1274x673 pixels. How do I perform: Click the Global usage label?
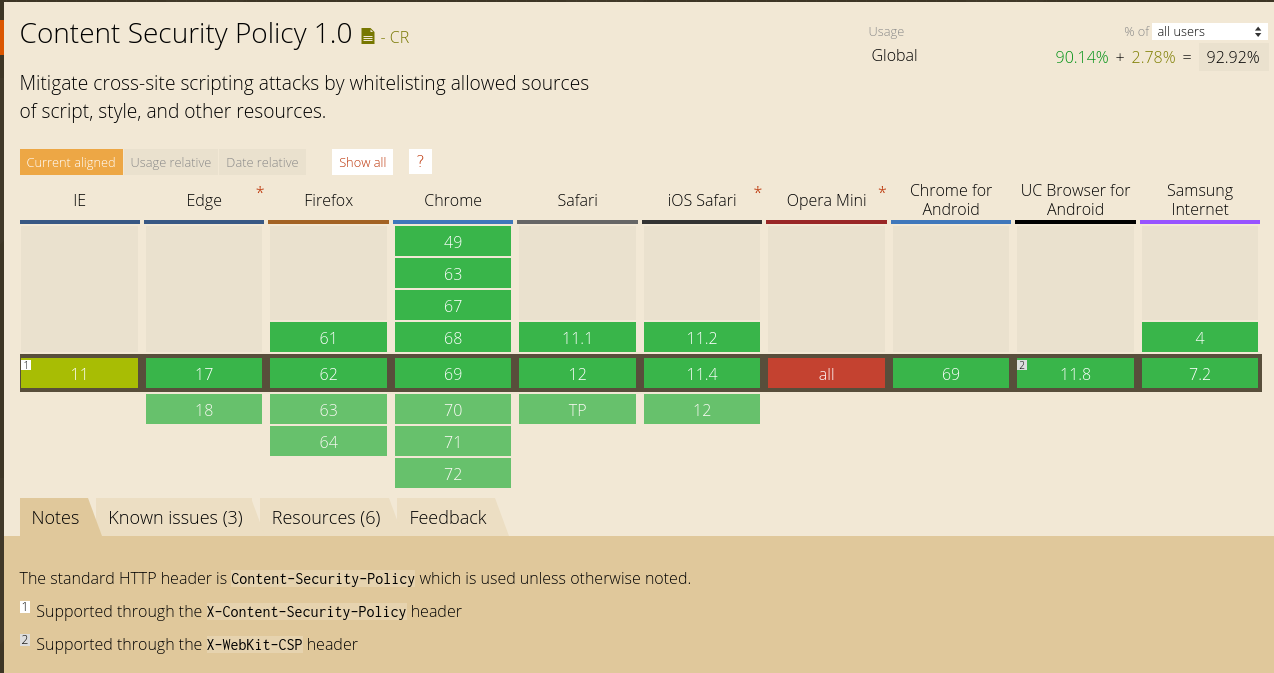(894, 55)
